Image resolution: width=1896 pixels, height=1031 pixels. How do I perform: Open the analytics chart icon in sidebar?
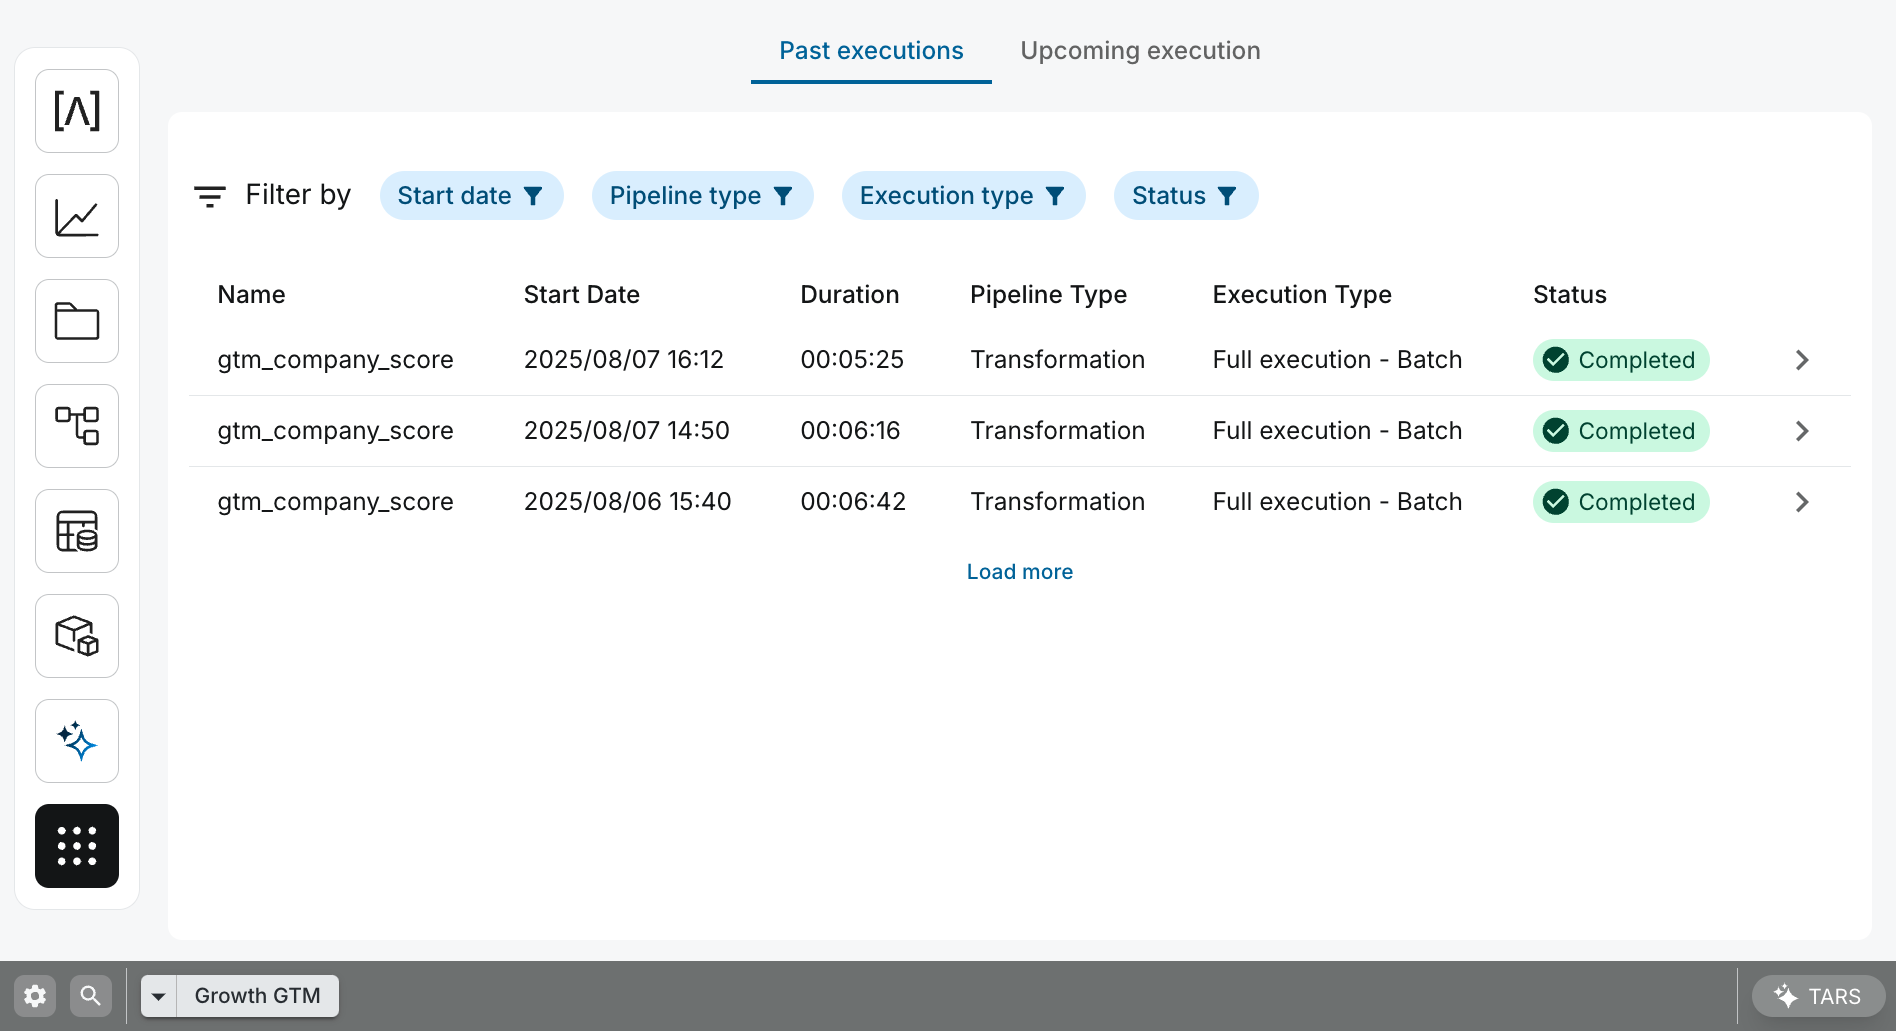(x=76, y=215)
